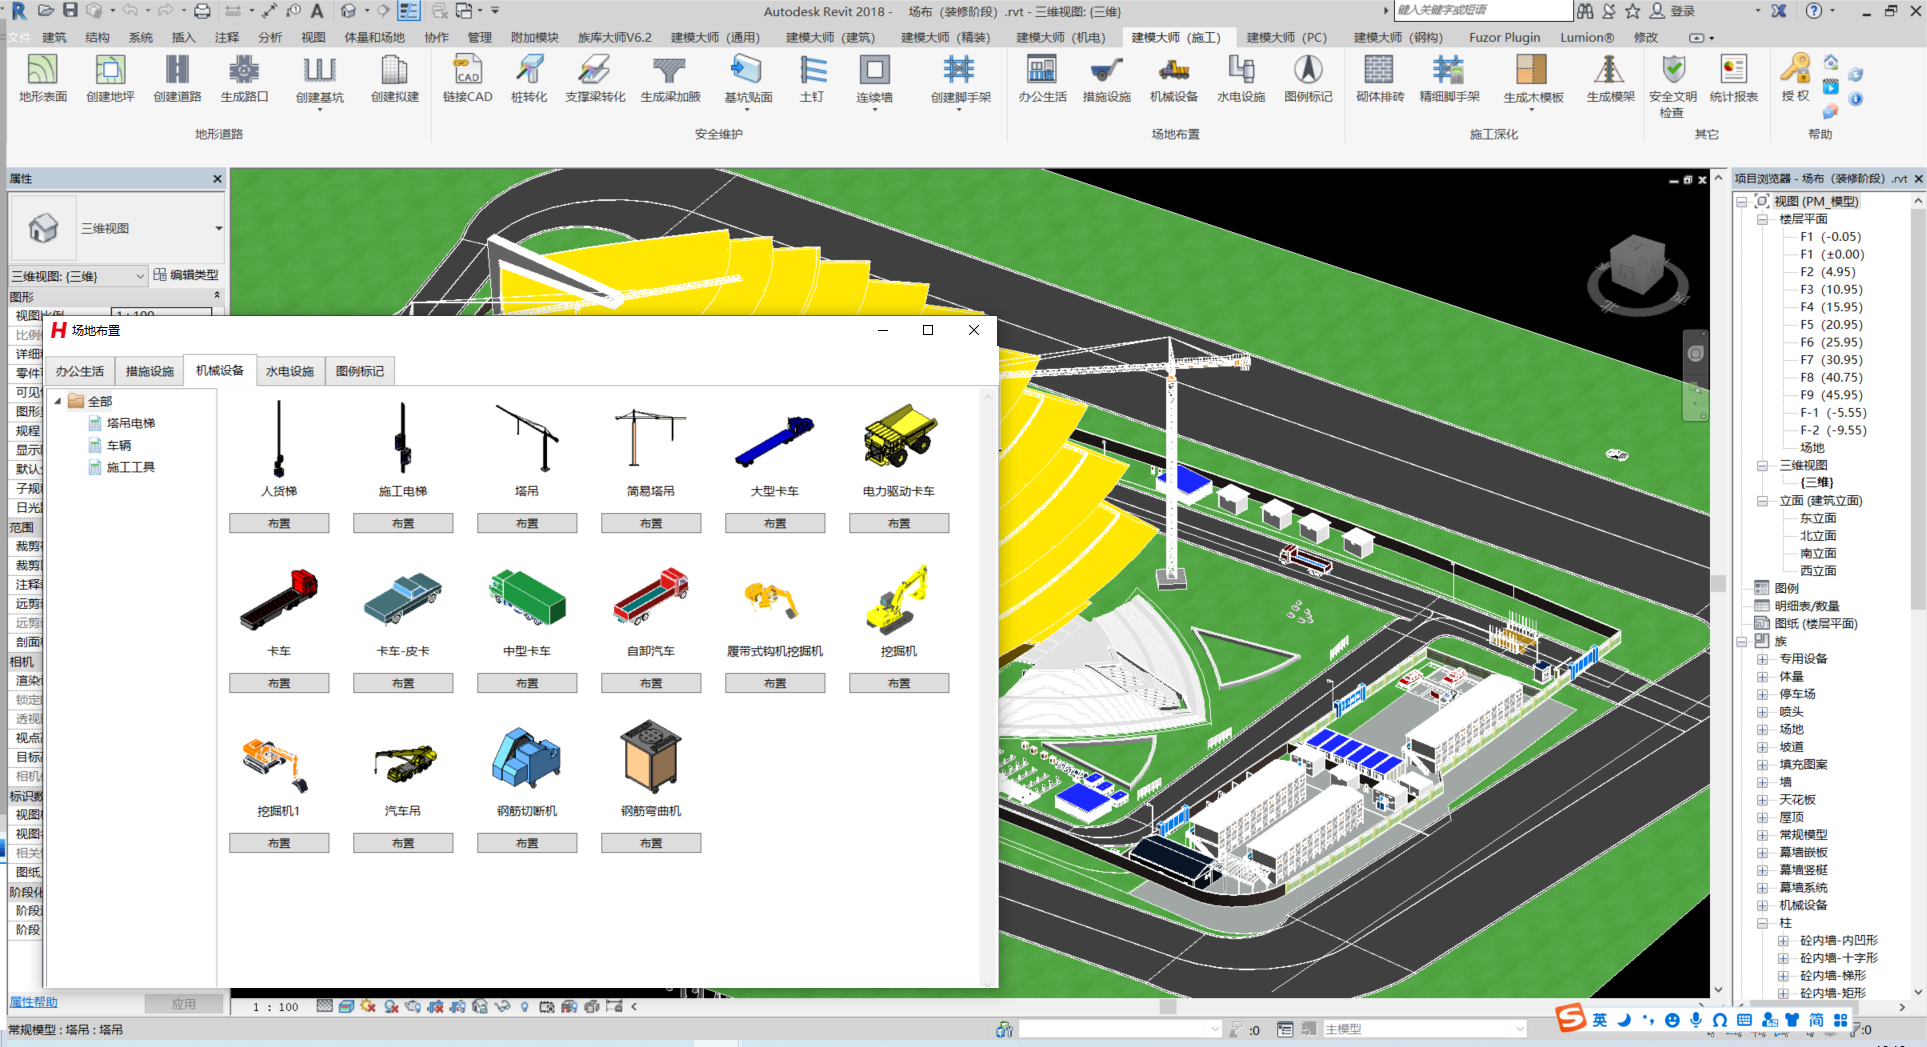Viewport: 1927px width, 1047px height.
Task: Open the 三维视图 type selector dropdown
Action: point(218,228)
